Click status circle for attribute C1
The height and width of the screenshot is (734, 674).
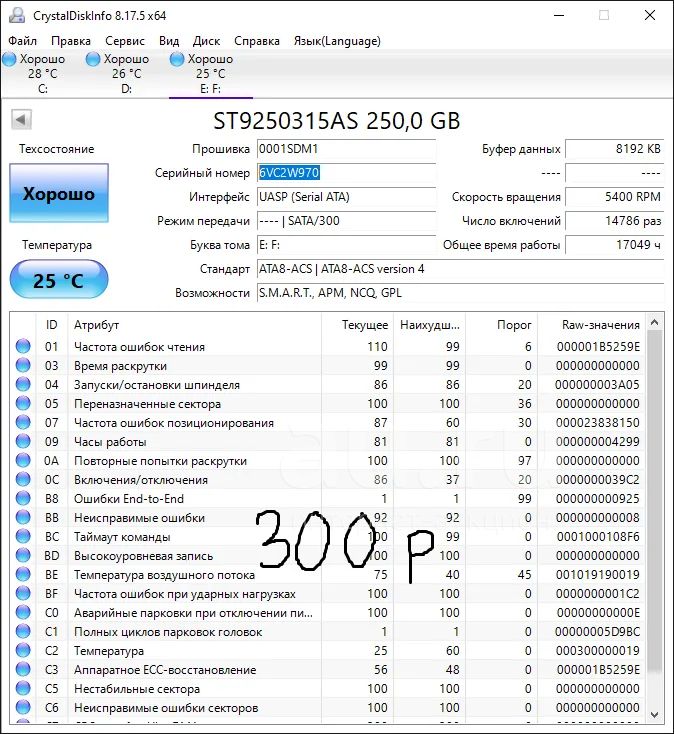(x=23, y=631)
